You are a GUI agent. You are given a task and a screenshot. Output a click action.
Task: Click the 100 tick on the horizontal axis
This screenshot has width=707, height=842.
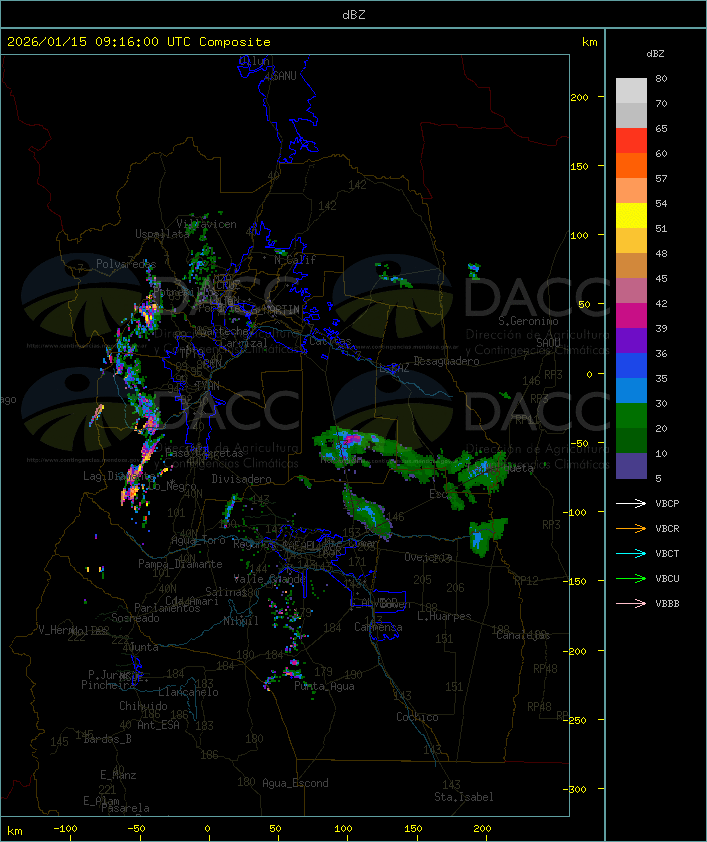click(x=344, y=829)
